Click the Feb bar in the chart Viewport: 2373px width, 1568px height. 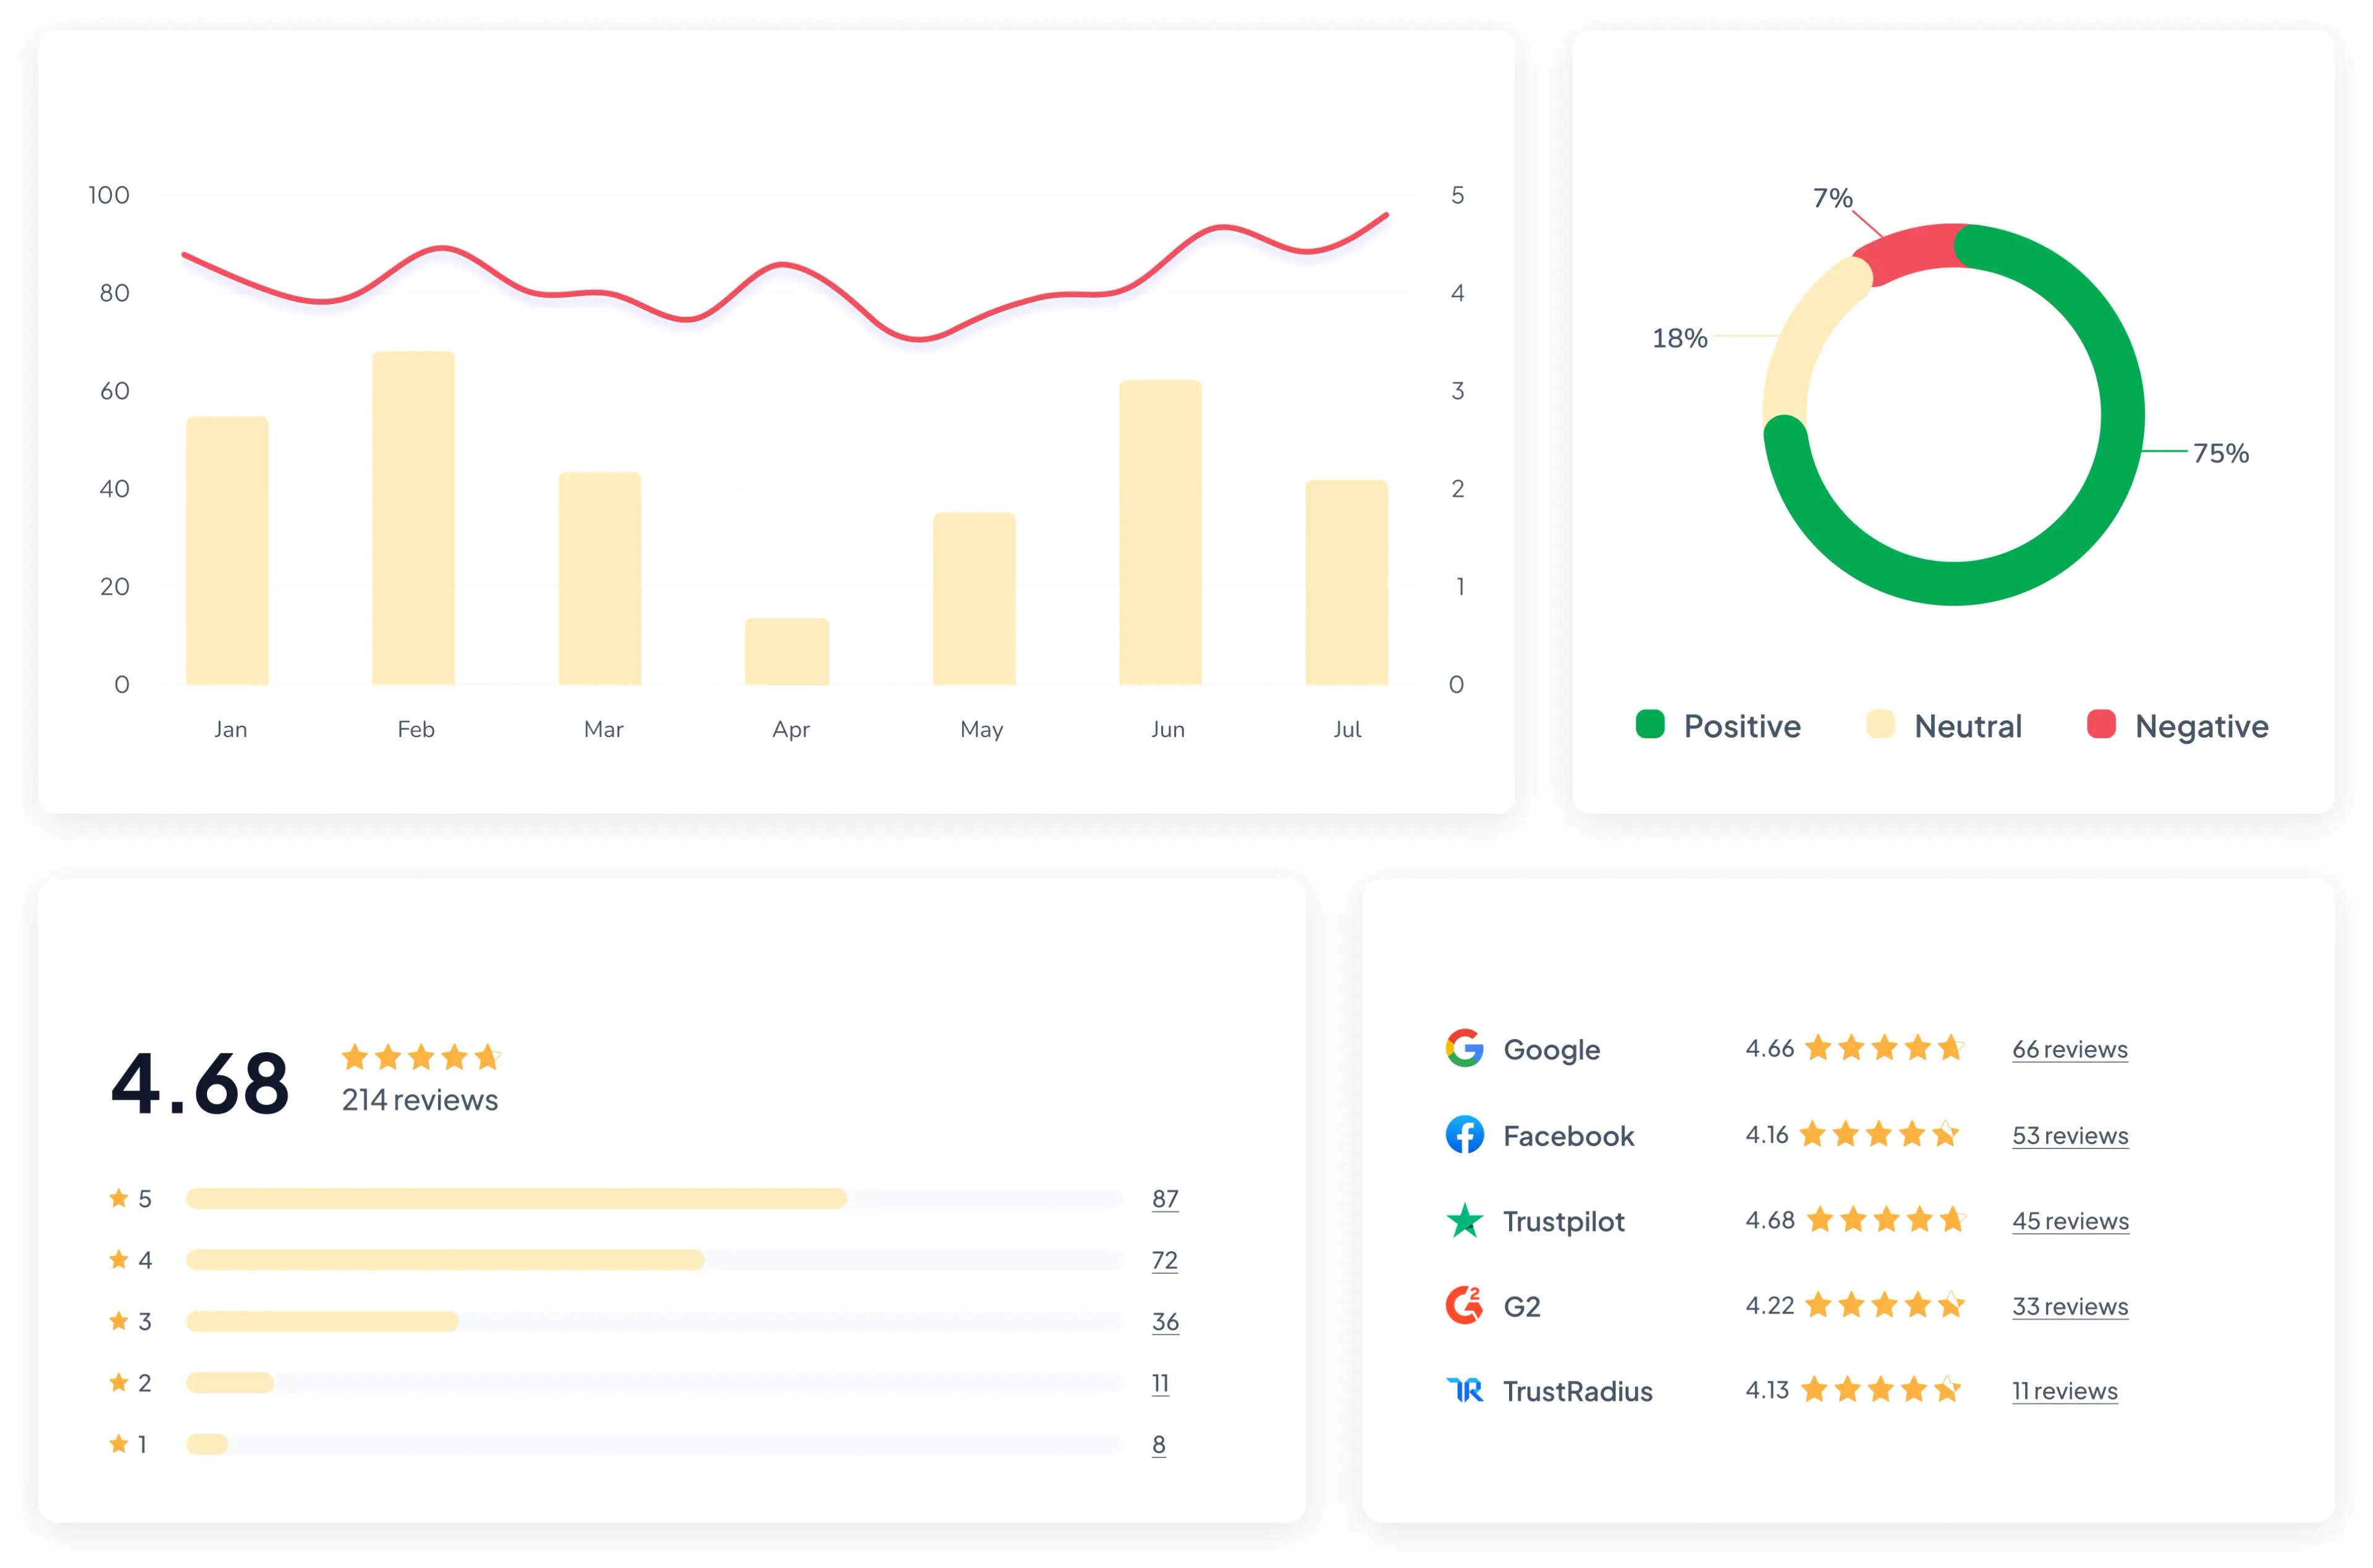[x=413, y=517]
